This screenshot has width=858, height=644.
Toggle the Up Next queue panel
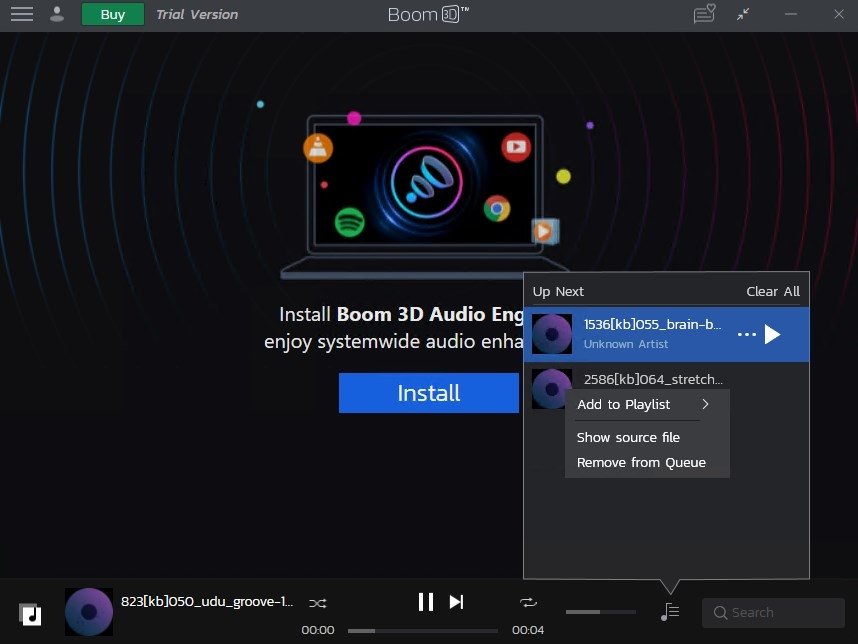670,612
